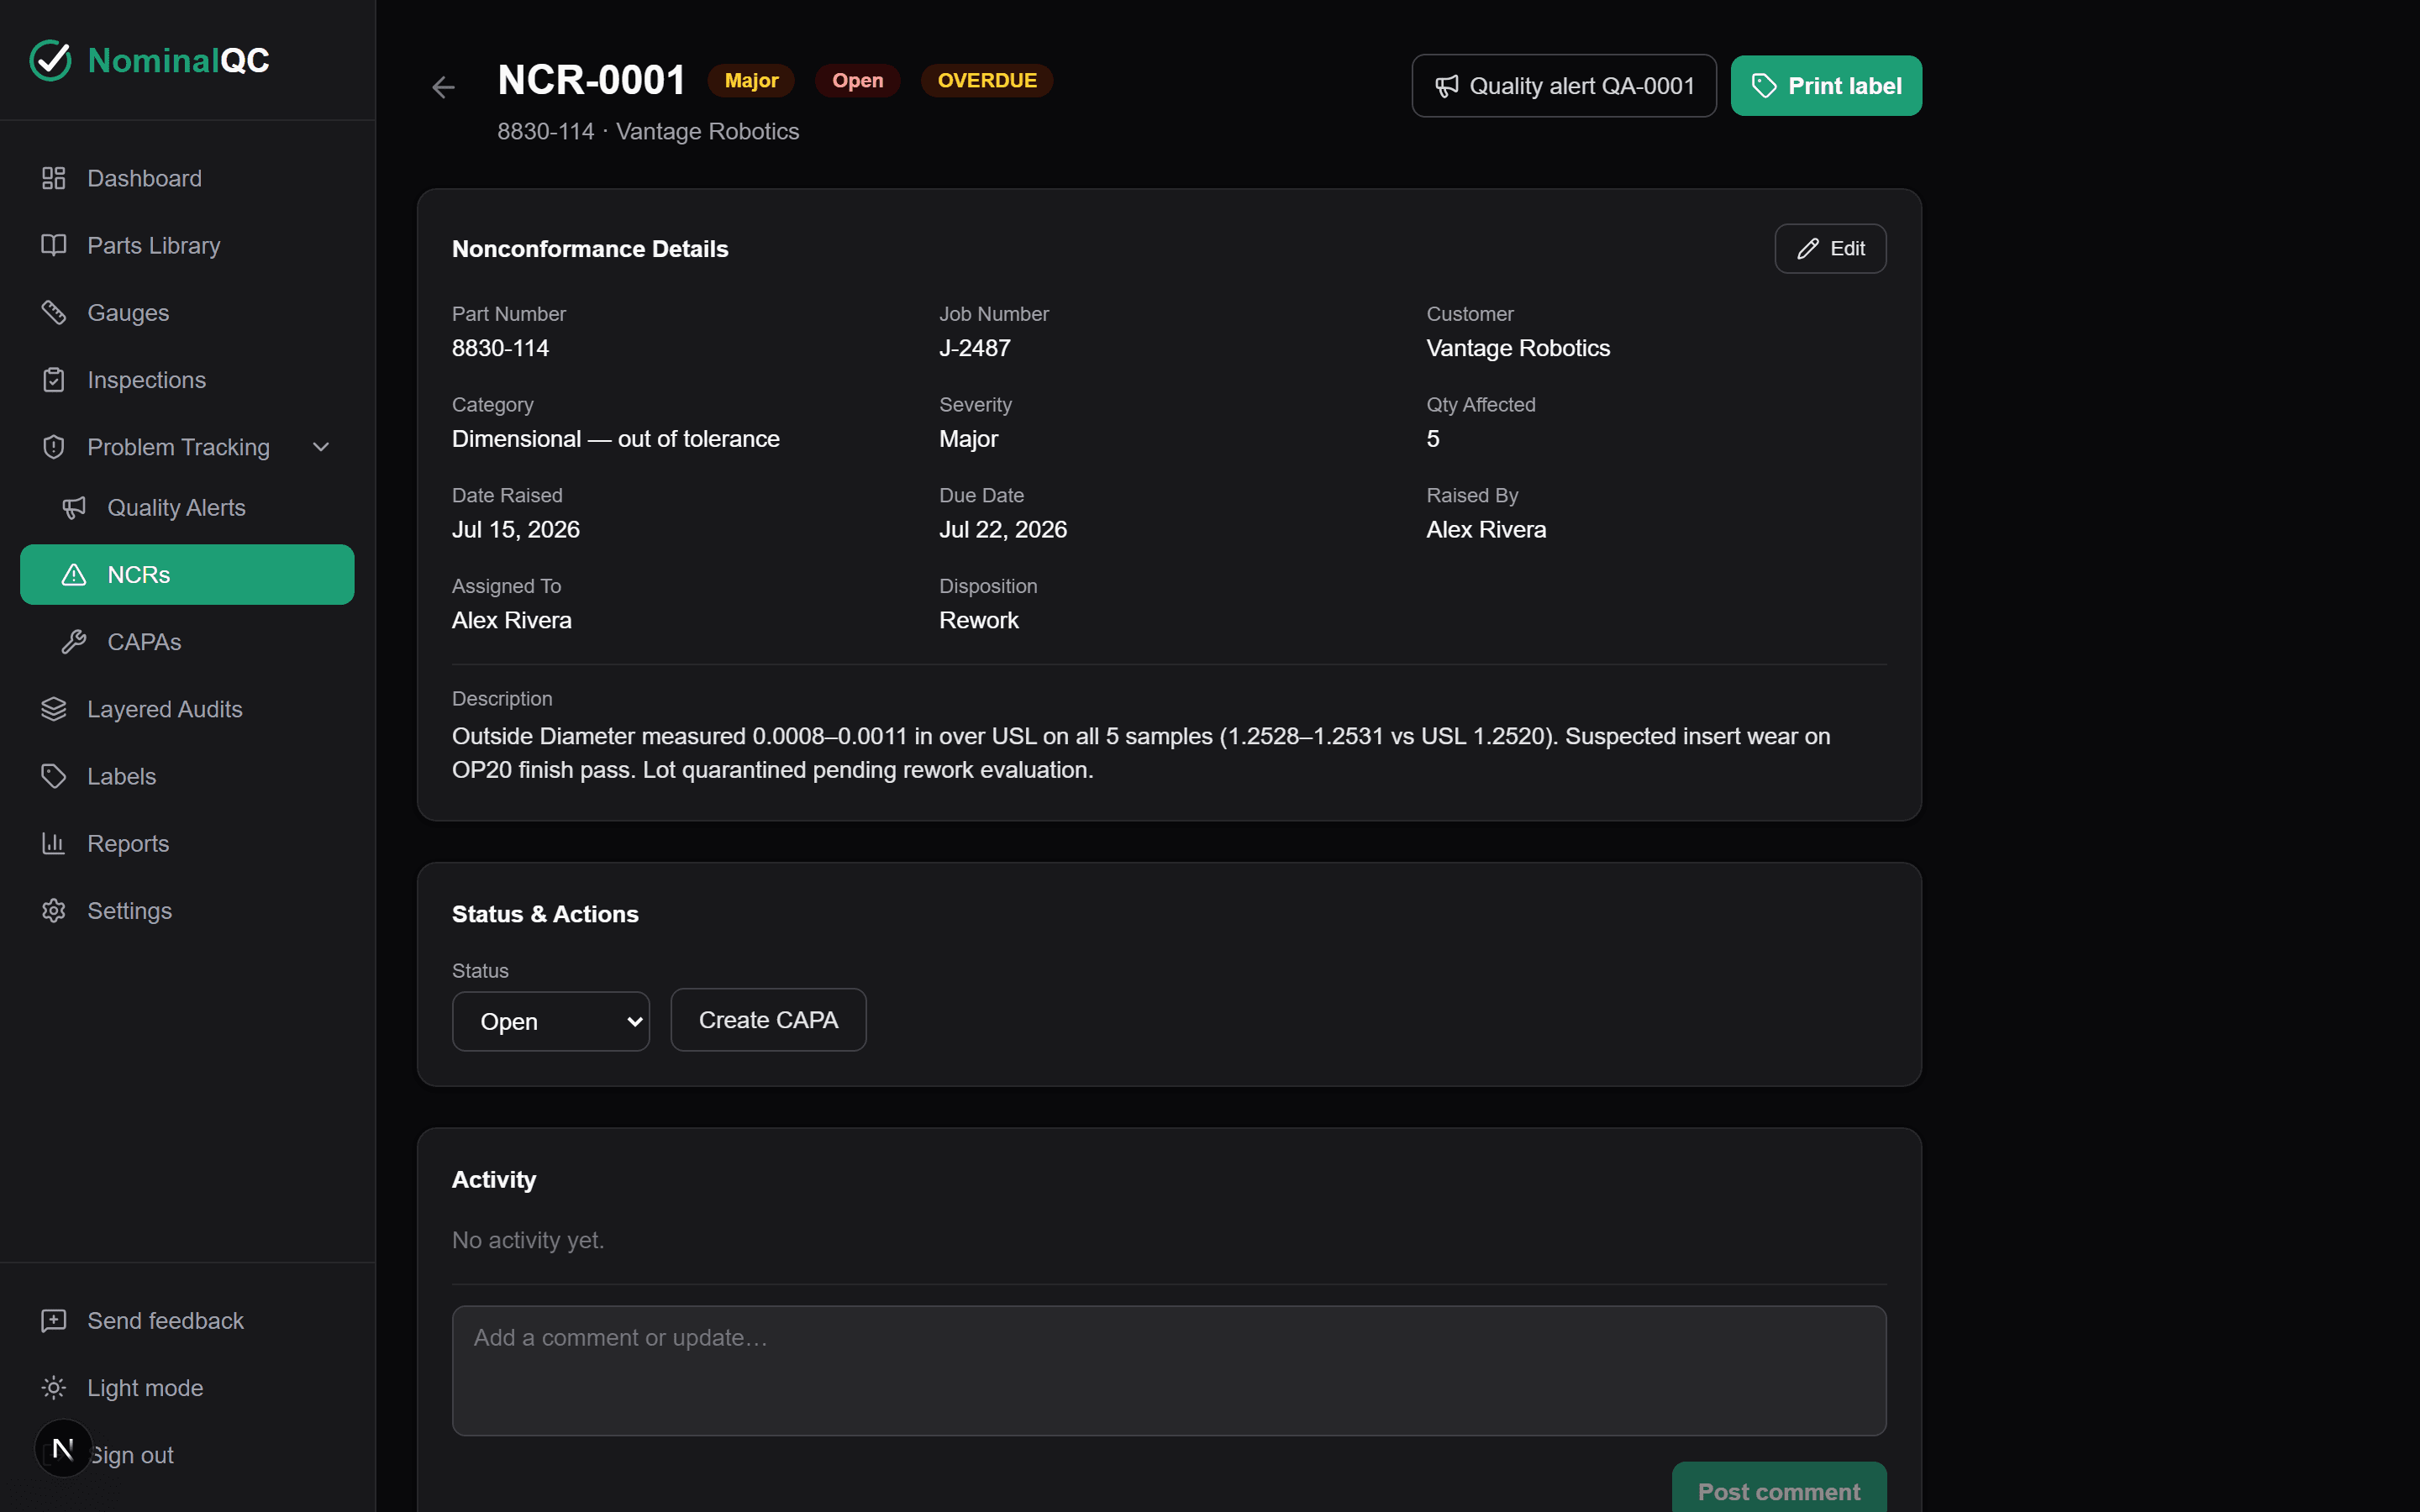
Task: Click megaphone icon on Quality alert QA-0001
Action: coord(1447,86)
